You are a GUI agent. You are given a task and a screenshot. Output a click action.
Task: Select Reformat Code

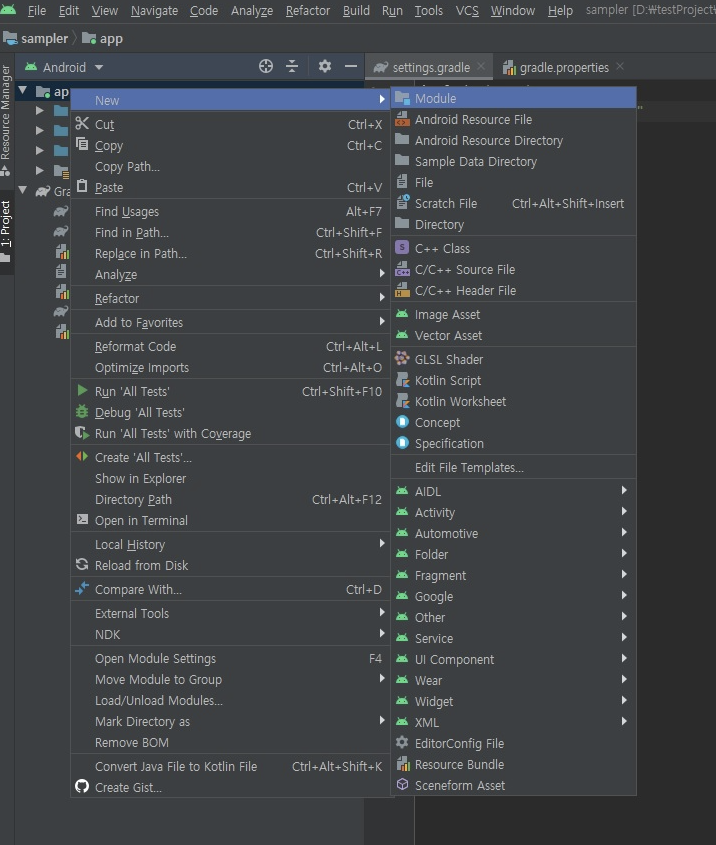click(230, 346)
